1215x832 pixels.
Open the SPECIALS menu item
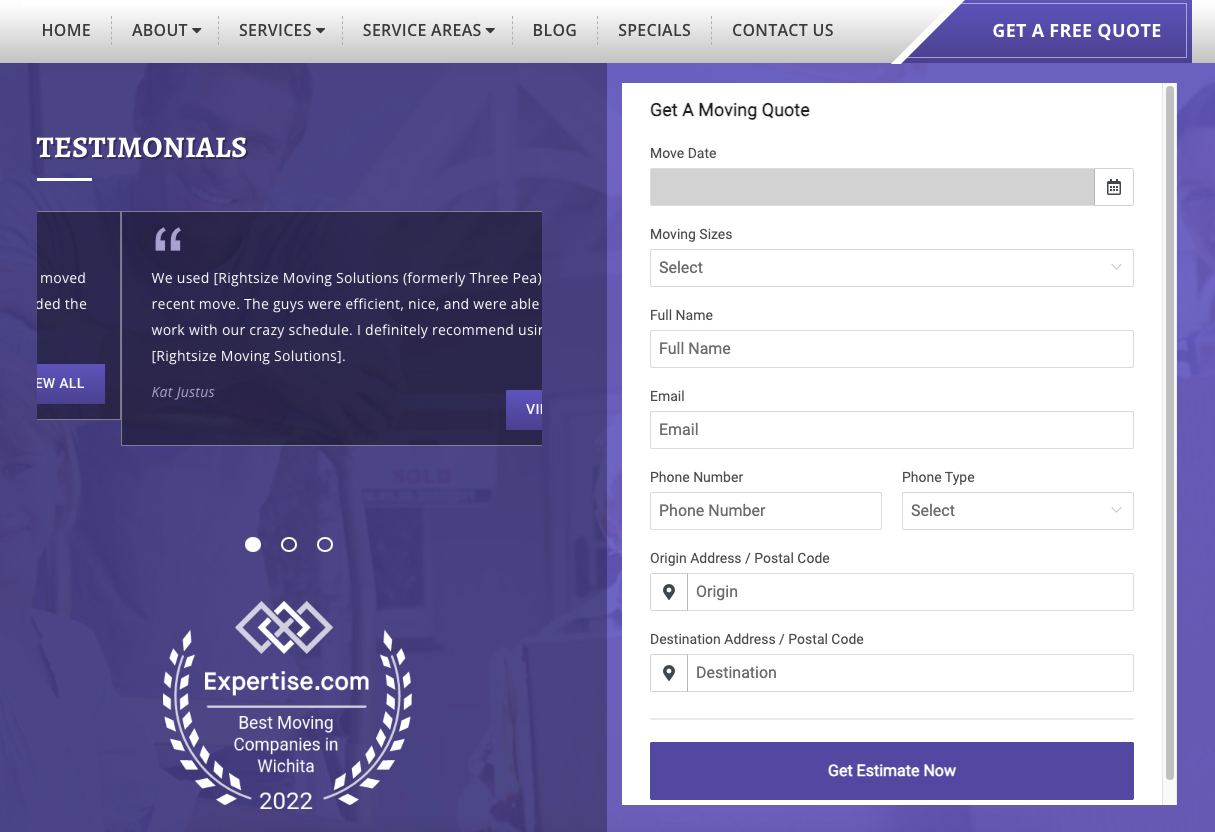pyautogui.click(x=654, y=30)
